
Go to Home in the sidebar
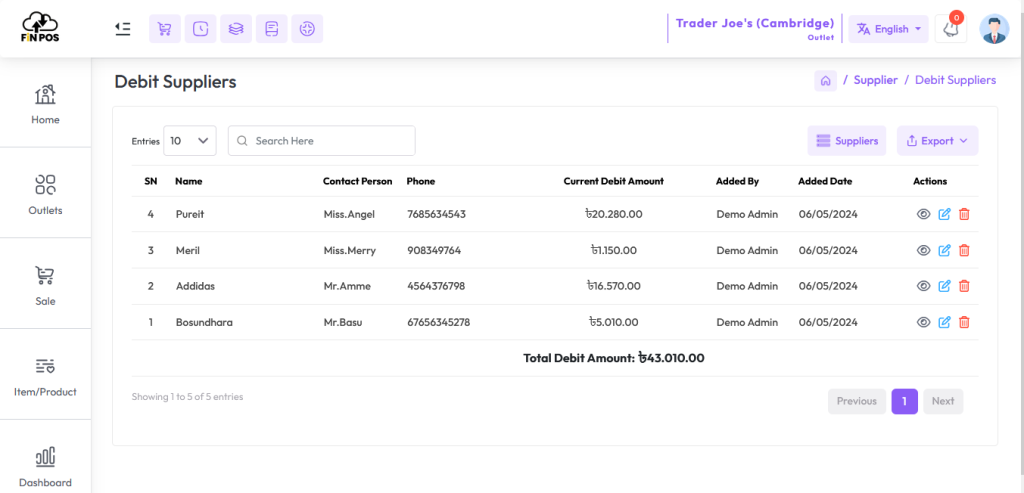(45, 104)
